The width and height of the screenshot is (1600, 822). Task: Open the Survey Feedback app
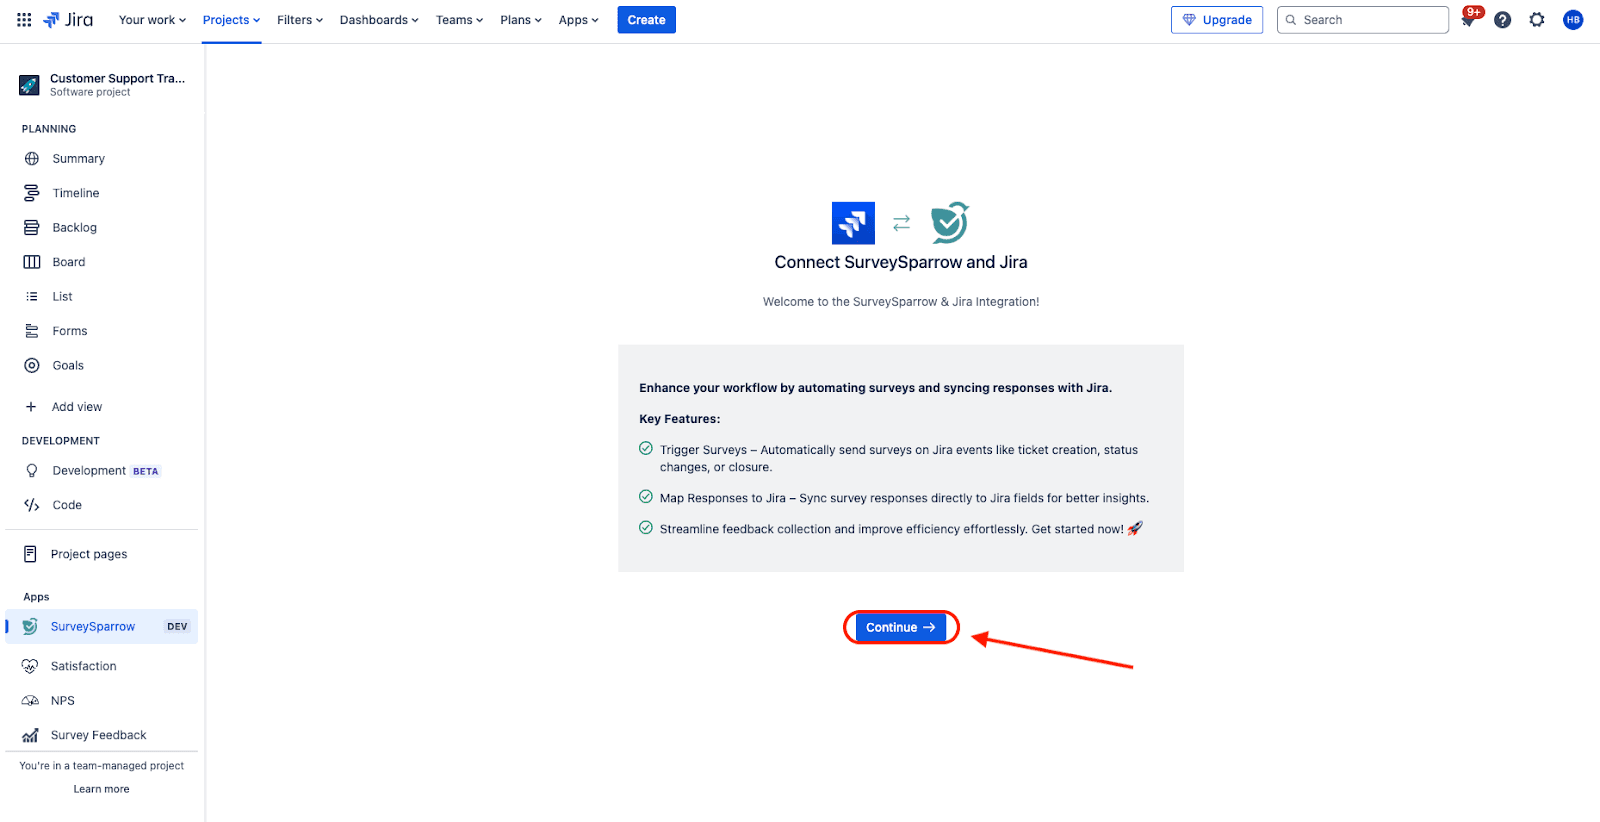[98, 735]
